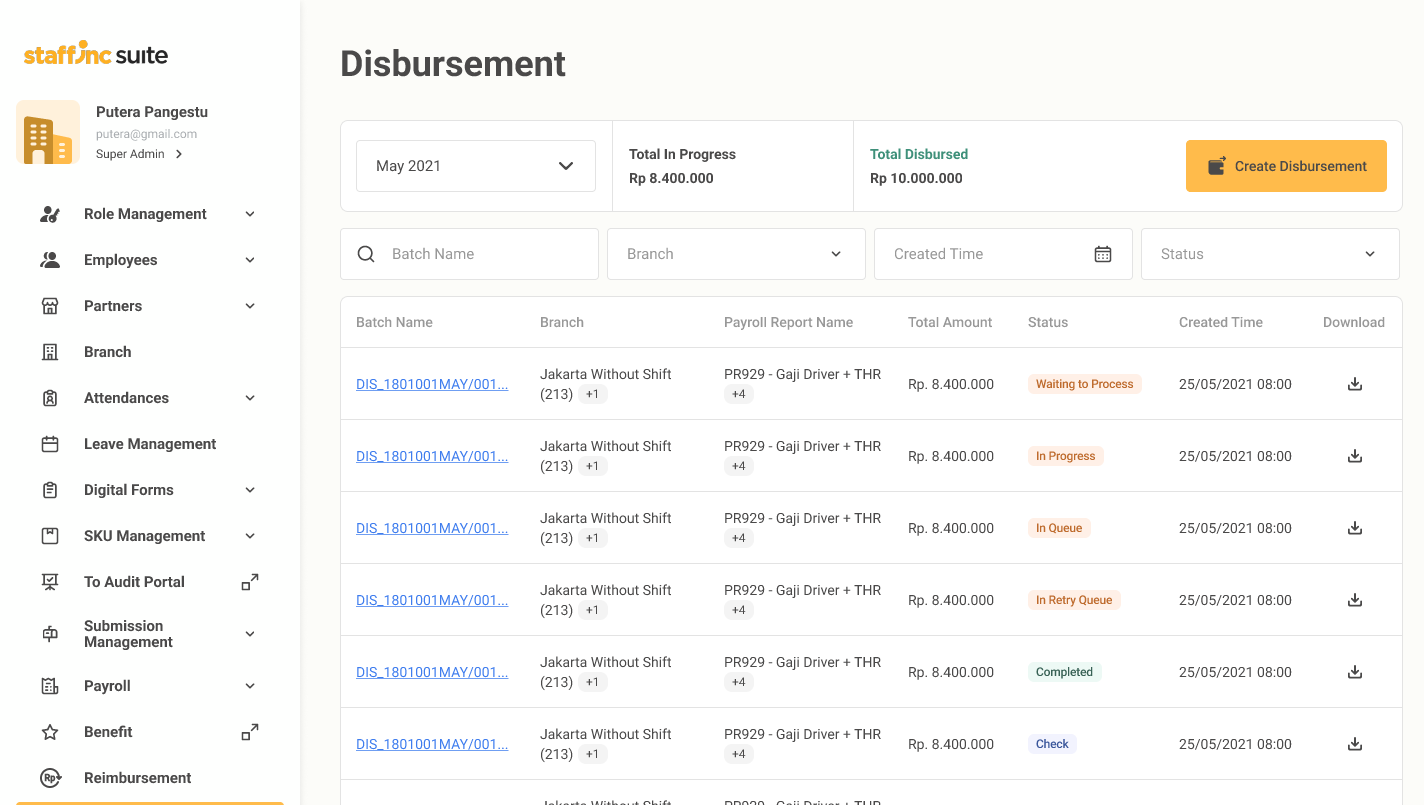
Task: Click the company building avatar
Action: click(48, 132)
